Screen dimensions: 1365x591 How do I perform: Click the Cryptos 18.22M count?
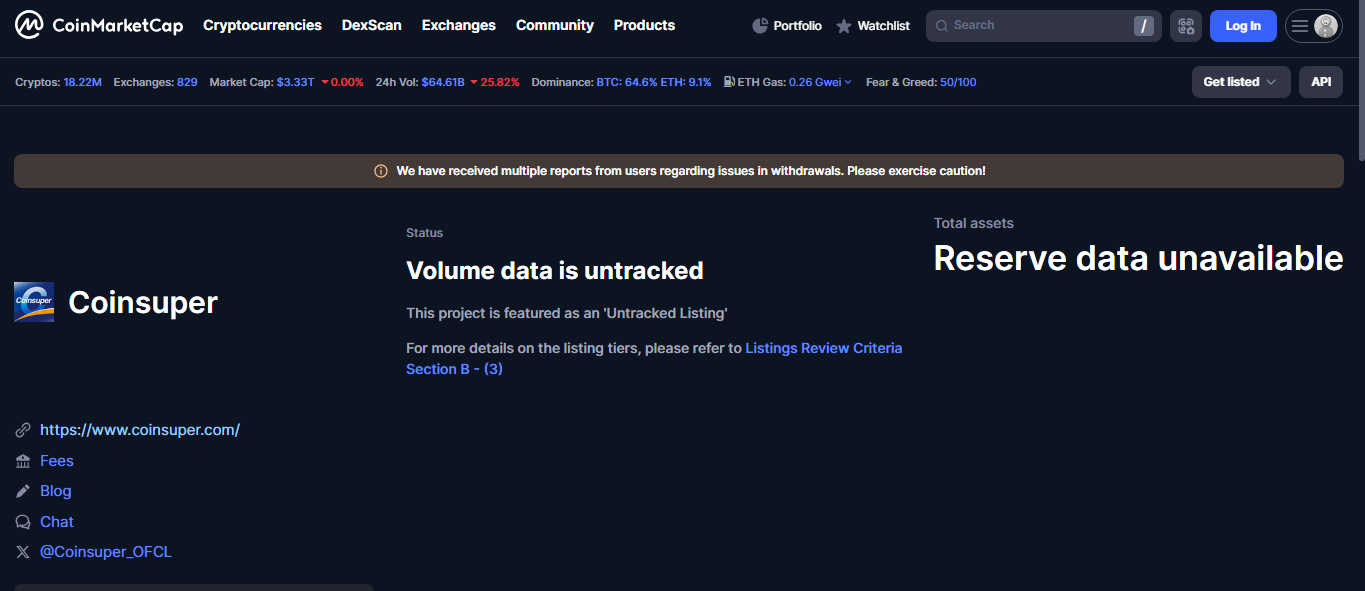(x=82, y=82)
